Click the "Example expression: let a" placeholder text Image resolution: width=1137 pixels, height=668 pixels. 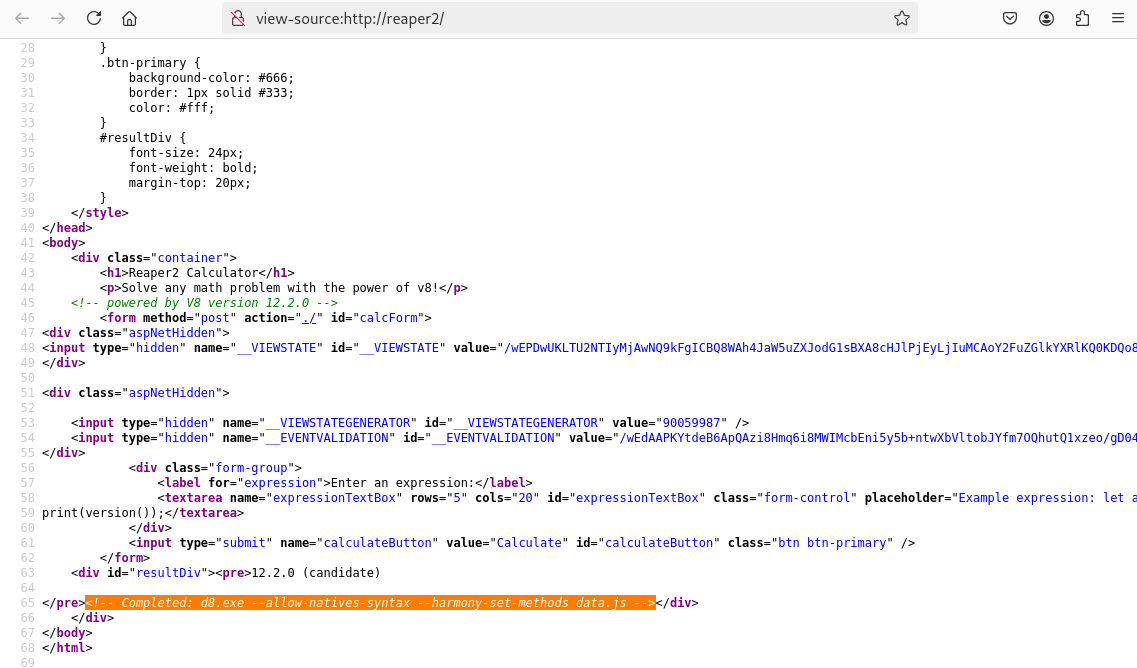point(1046,498)
